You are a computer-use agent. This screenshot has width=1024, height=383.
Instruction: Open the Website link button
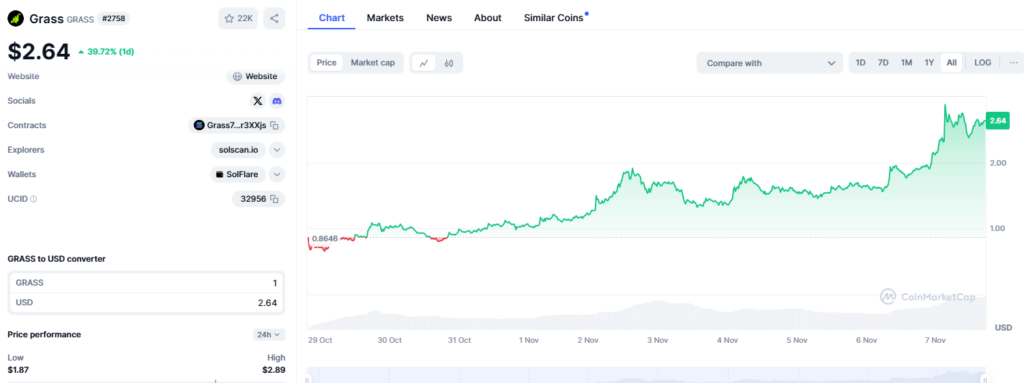[256, 76]
